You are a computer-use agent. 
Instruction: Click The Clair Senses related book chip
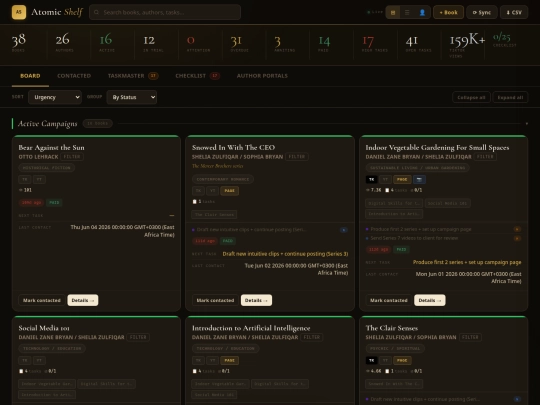coord(214,215)
